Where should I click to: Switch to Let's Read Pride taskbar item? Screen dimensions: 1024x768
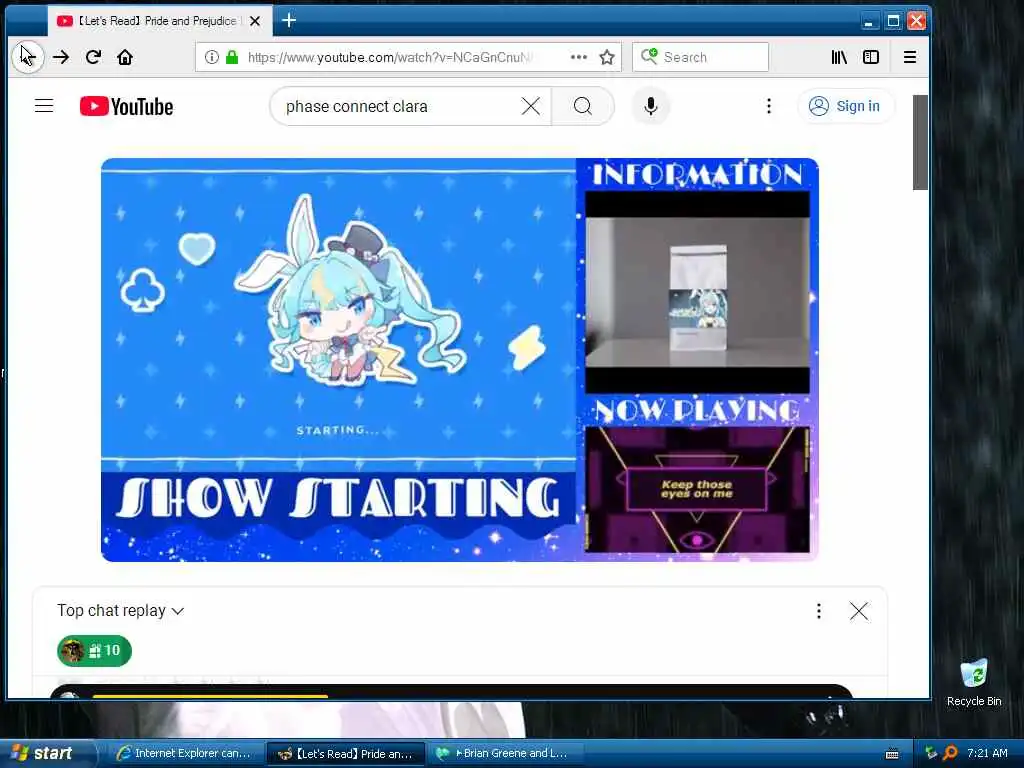pyautogui.click(x=345, y=753)
